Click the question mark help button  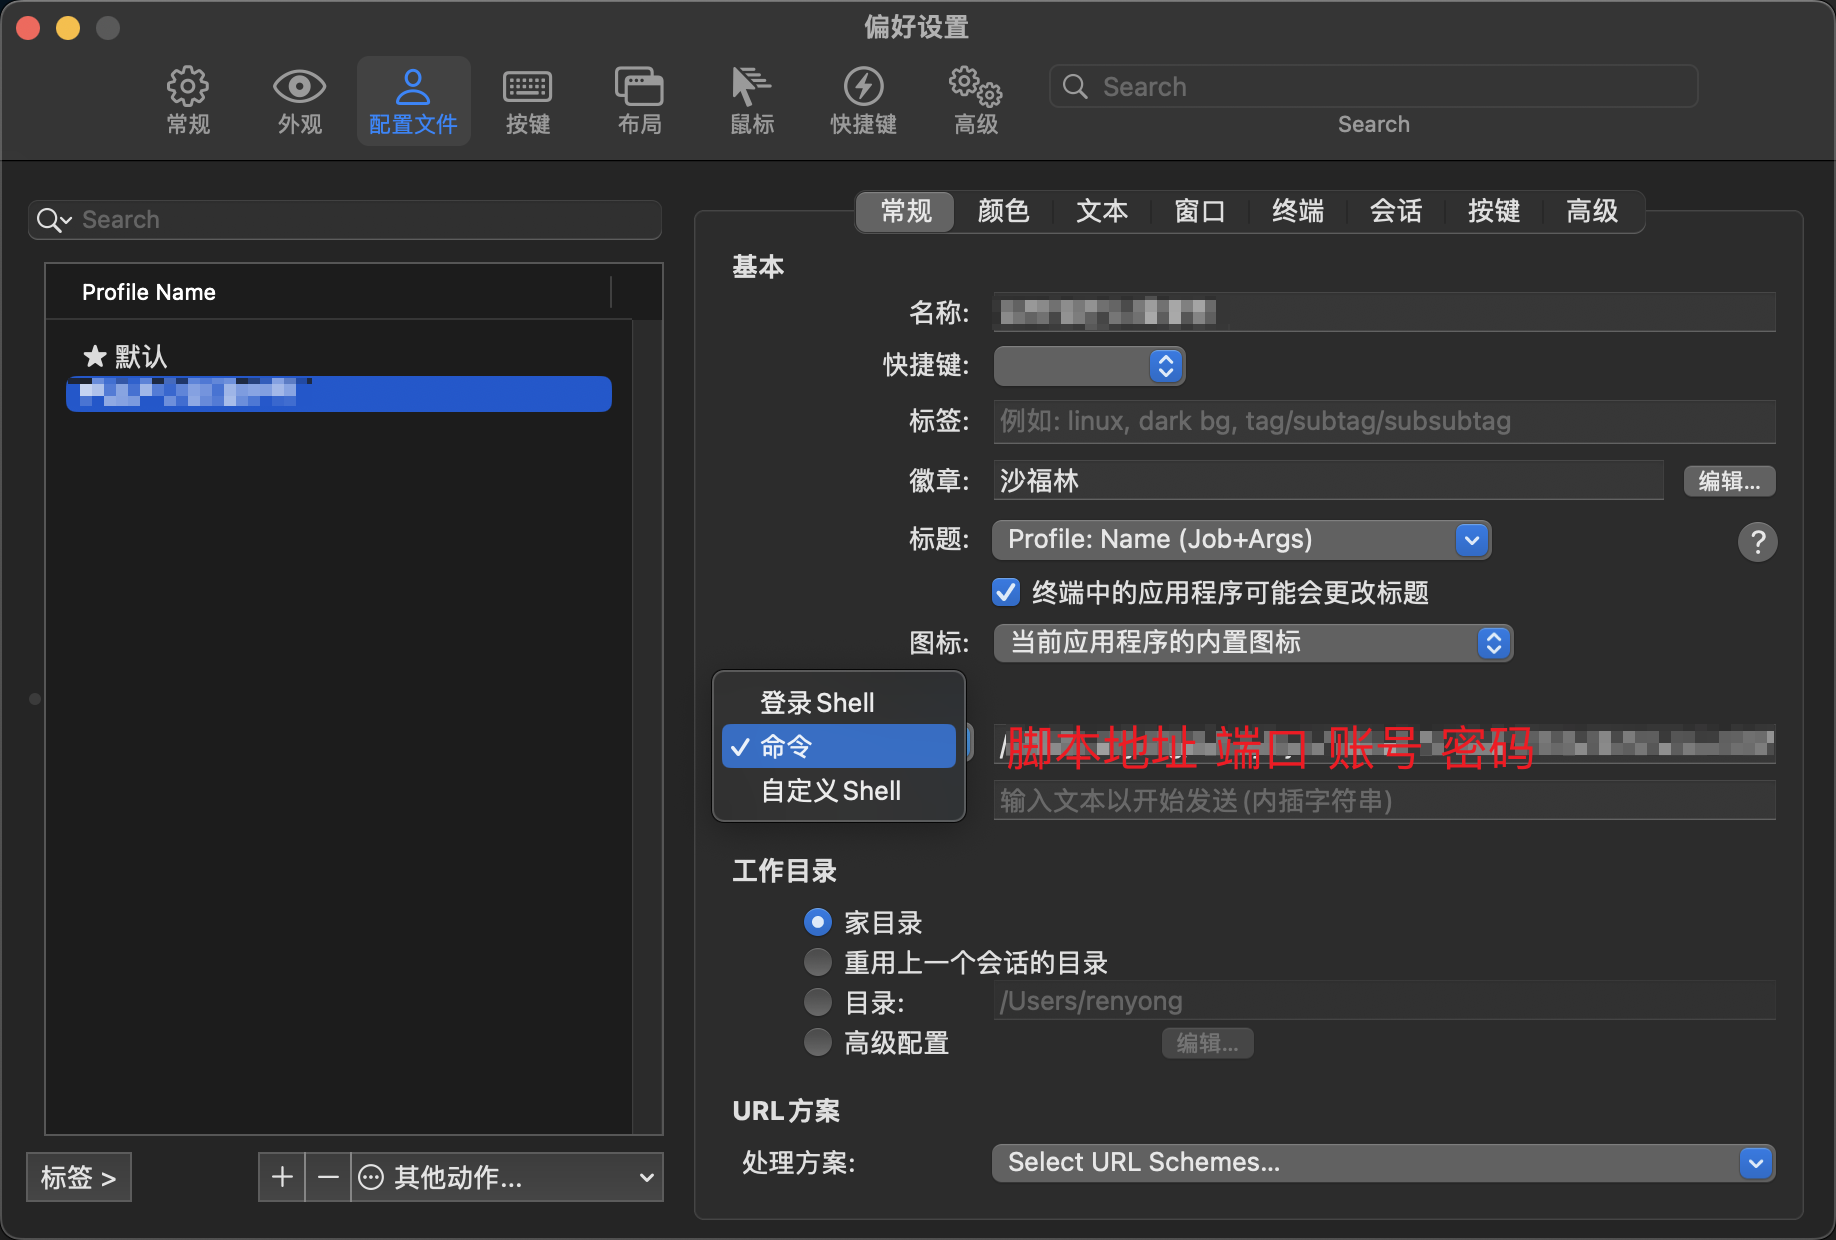(1757, 542)
